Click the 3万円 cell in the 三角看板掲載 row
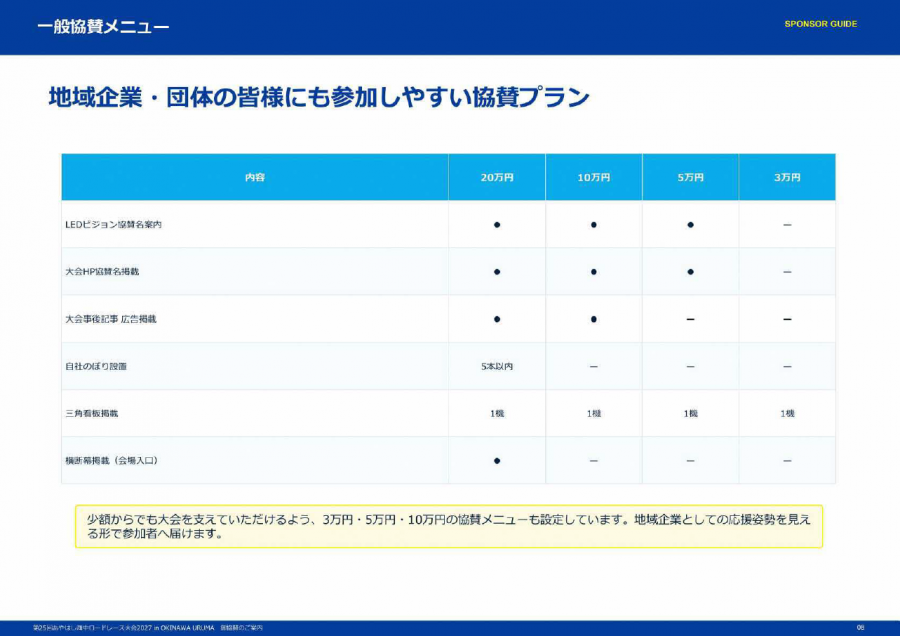 787,413
